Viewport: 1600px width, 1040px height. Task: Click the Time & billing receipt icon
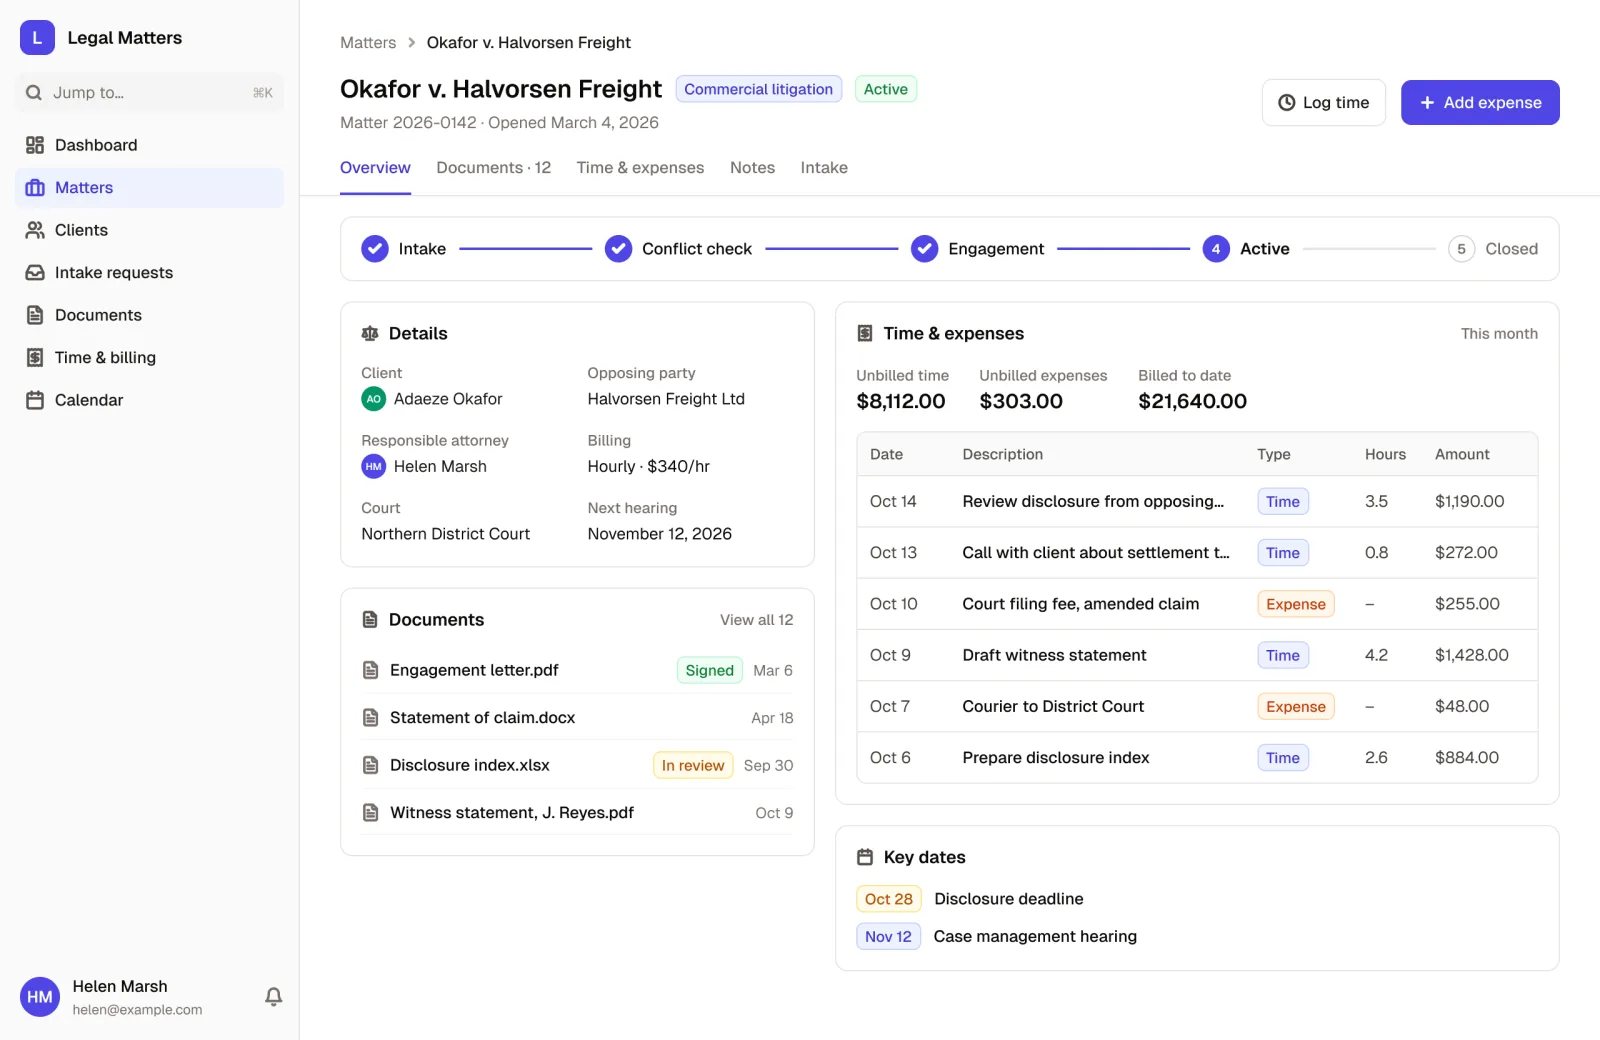(35, 358)
